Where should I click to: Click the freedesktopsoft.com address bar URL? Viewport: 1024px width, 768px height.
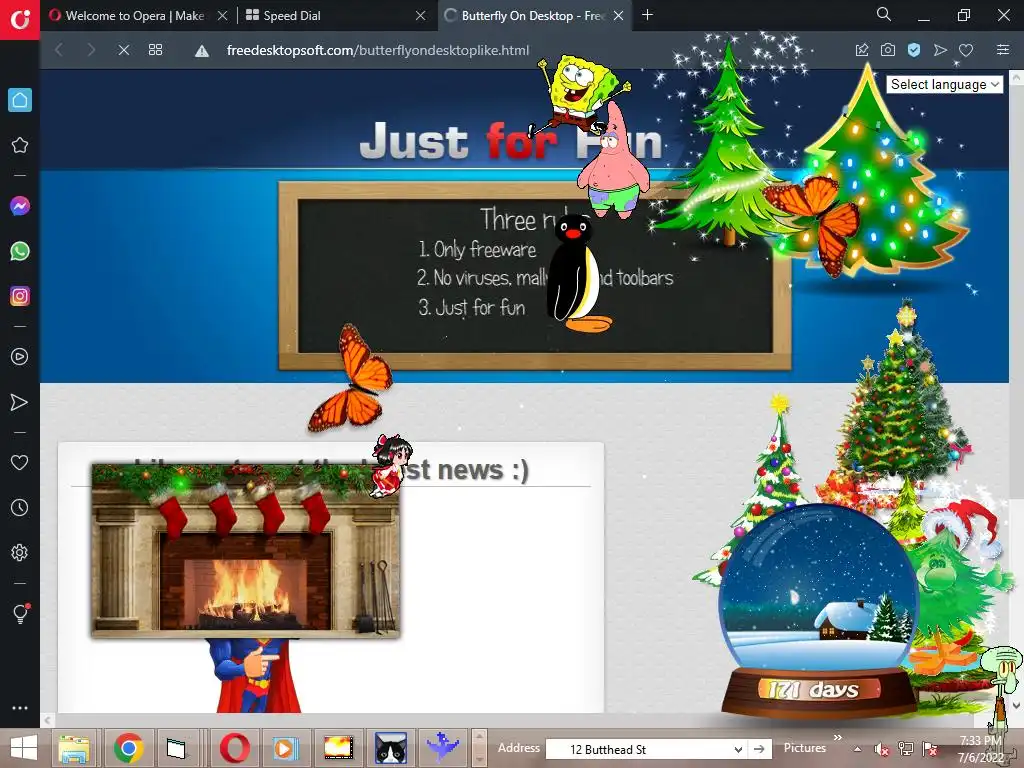click(377, 50)
